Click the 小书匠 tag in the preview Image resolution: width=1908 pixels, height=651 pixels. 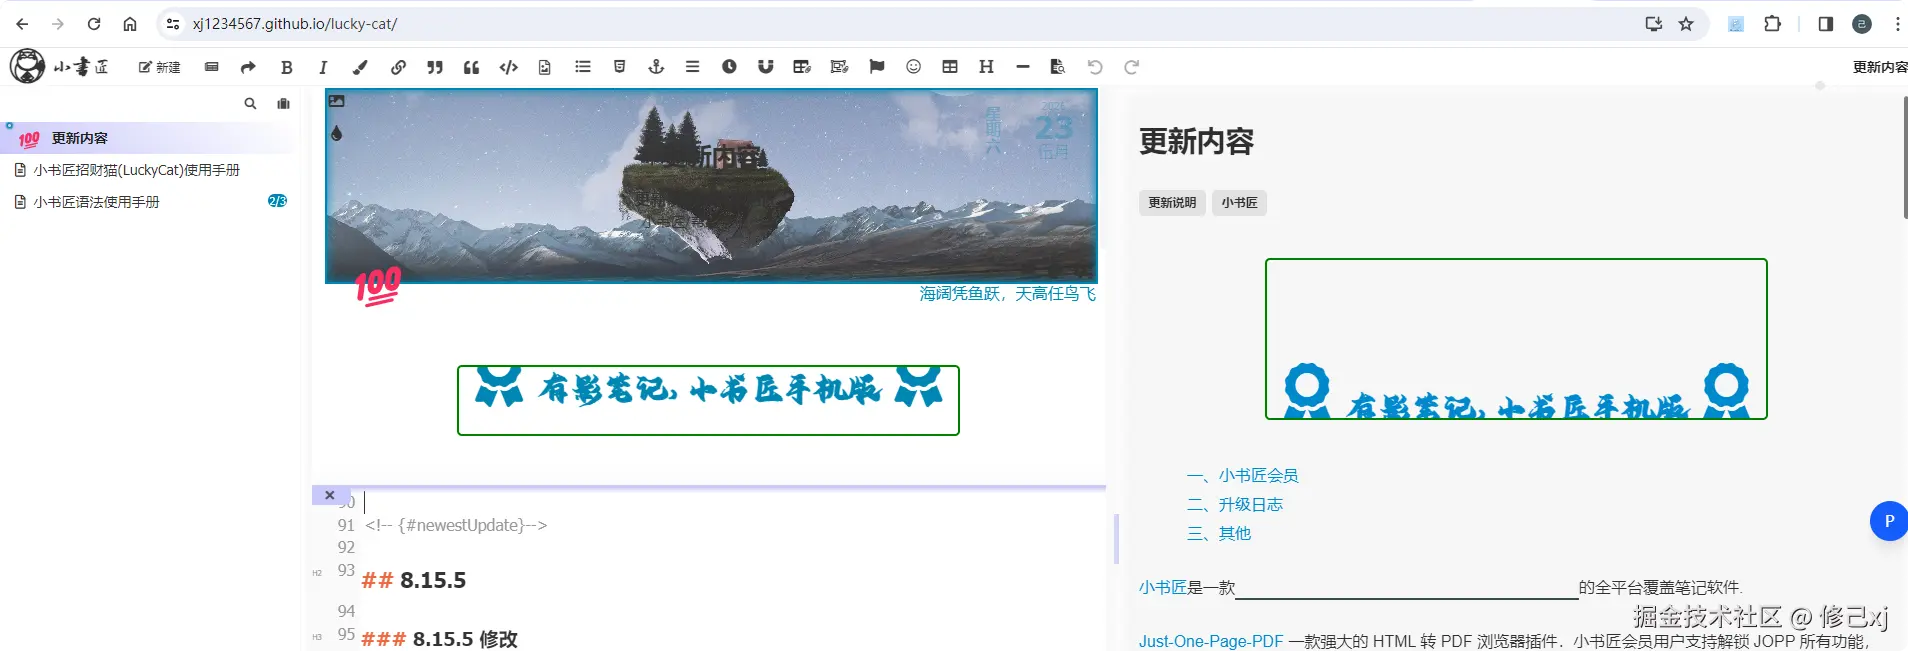(1239, 203)
